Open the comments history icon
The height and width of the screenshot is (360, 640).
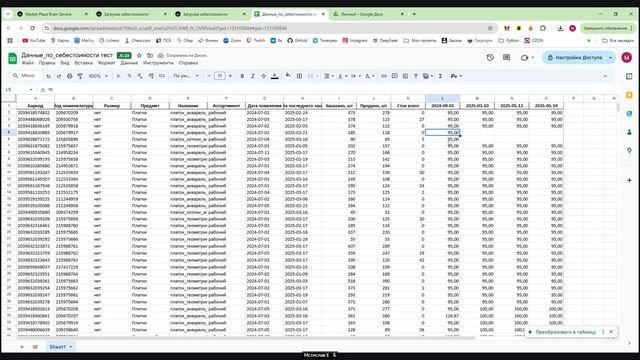point(507,58)
